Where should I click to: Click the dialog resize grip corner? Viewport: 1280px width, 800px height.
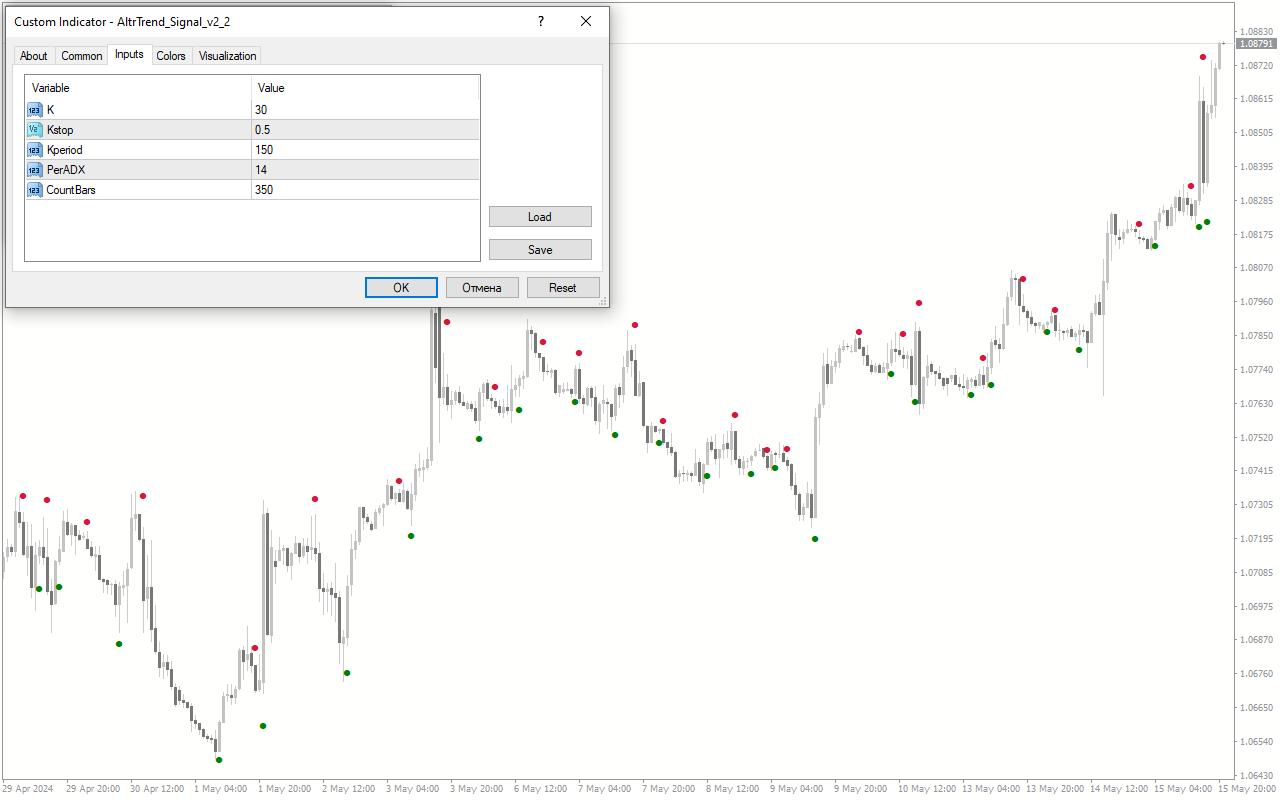point(603,301)
